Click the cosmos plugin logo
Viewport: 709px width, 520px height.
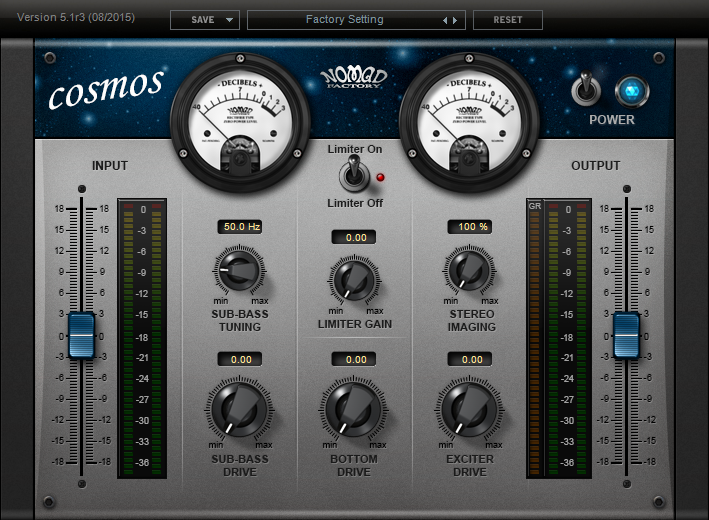106,89
